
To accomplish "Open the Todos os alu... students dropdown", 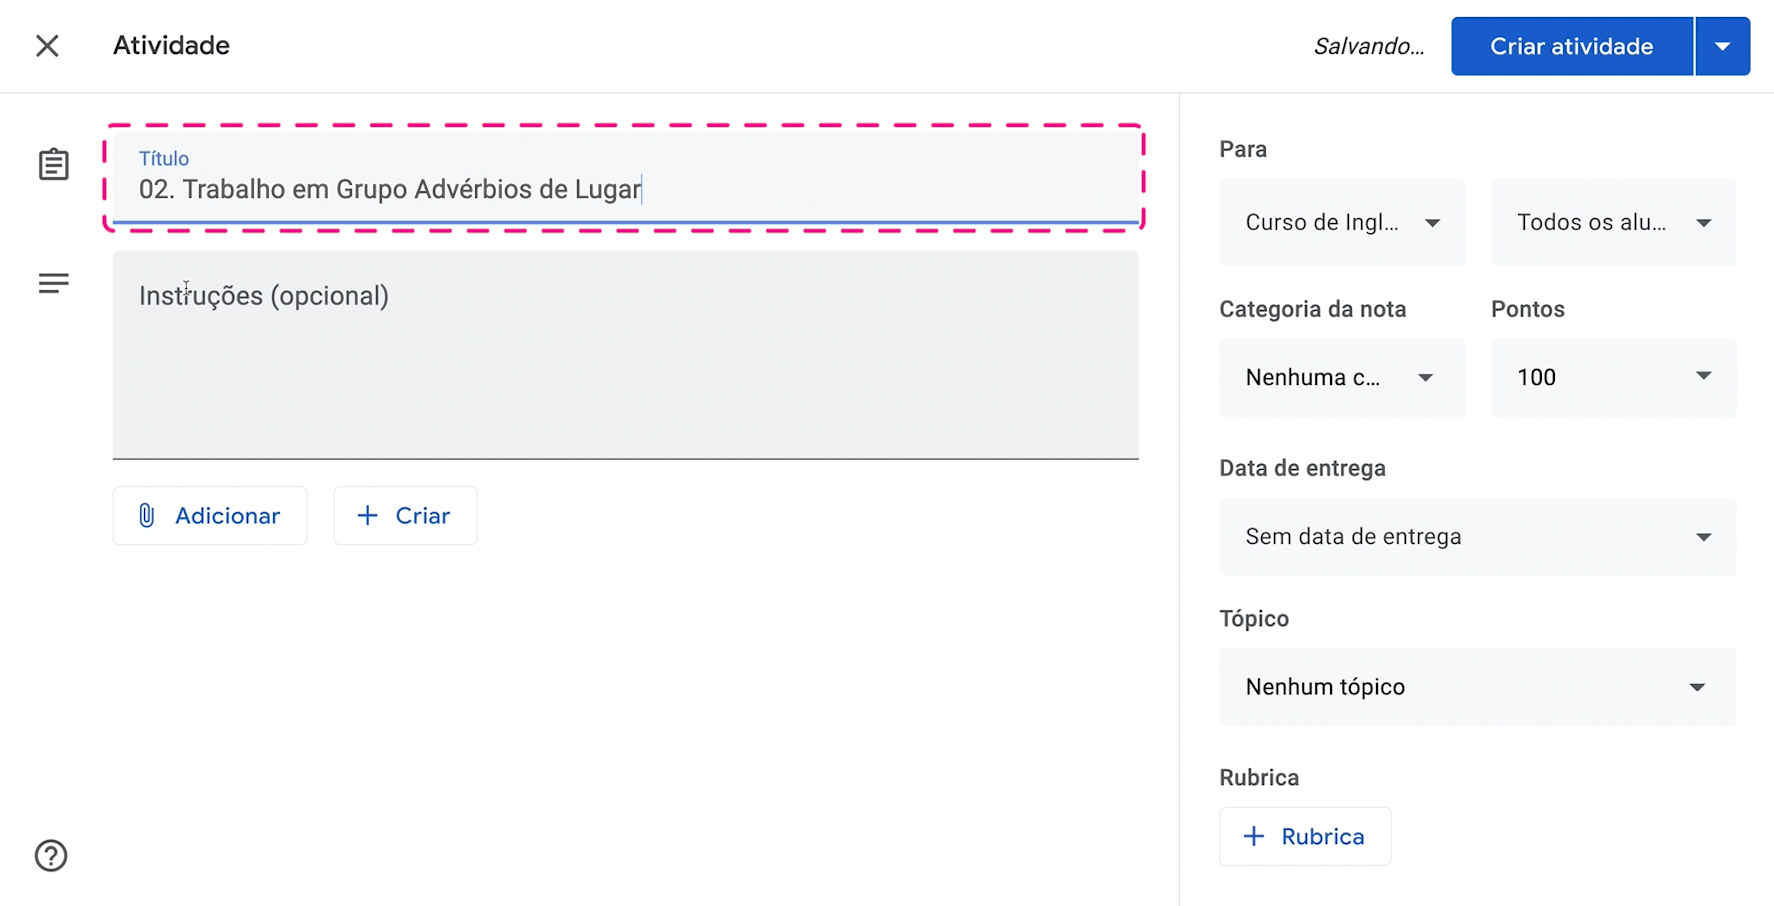I will point(1613,223).
